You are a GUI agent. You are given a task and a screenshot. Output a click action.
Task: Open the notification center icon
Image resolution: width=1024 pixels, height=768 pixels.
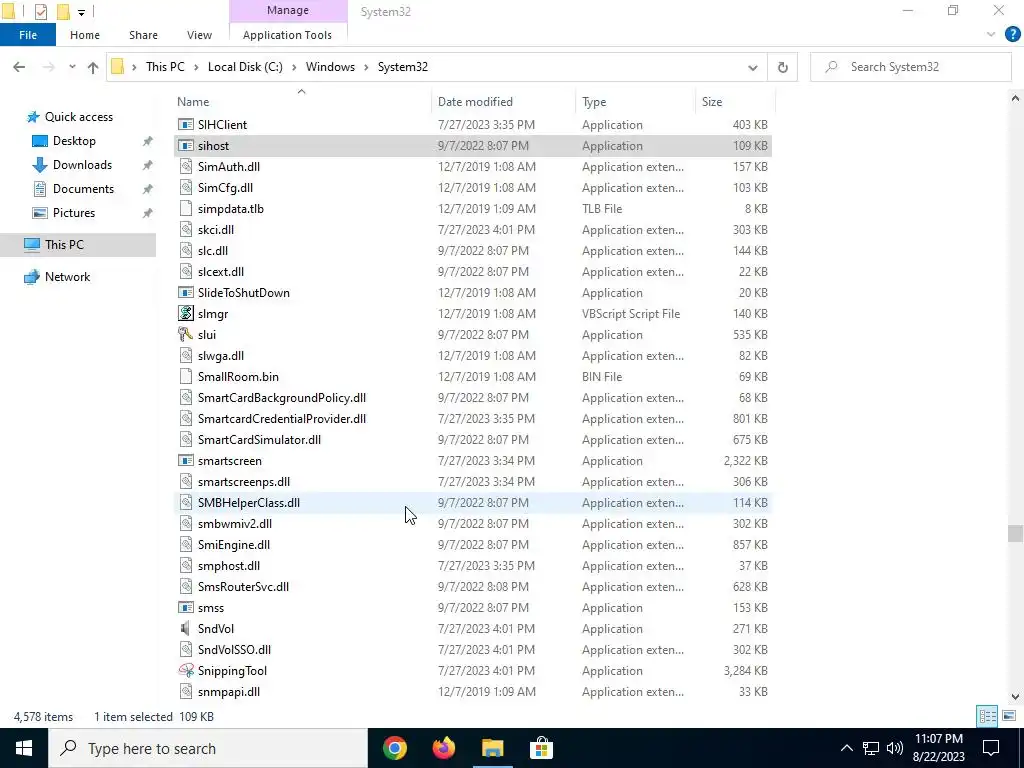(x=991, y=748)
